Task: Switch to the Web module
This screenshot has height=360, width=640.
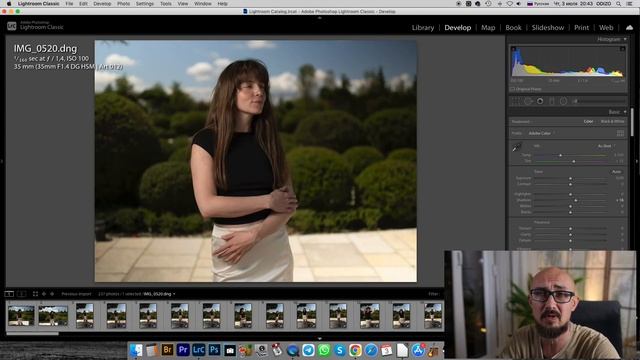Action: (606, 27)
